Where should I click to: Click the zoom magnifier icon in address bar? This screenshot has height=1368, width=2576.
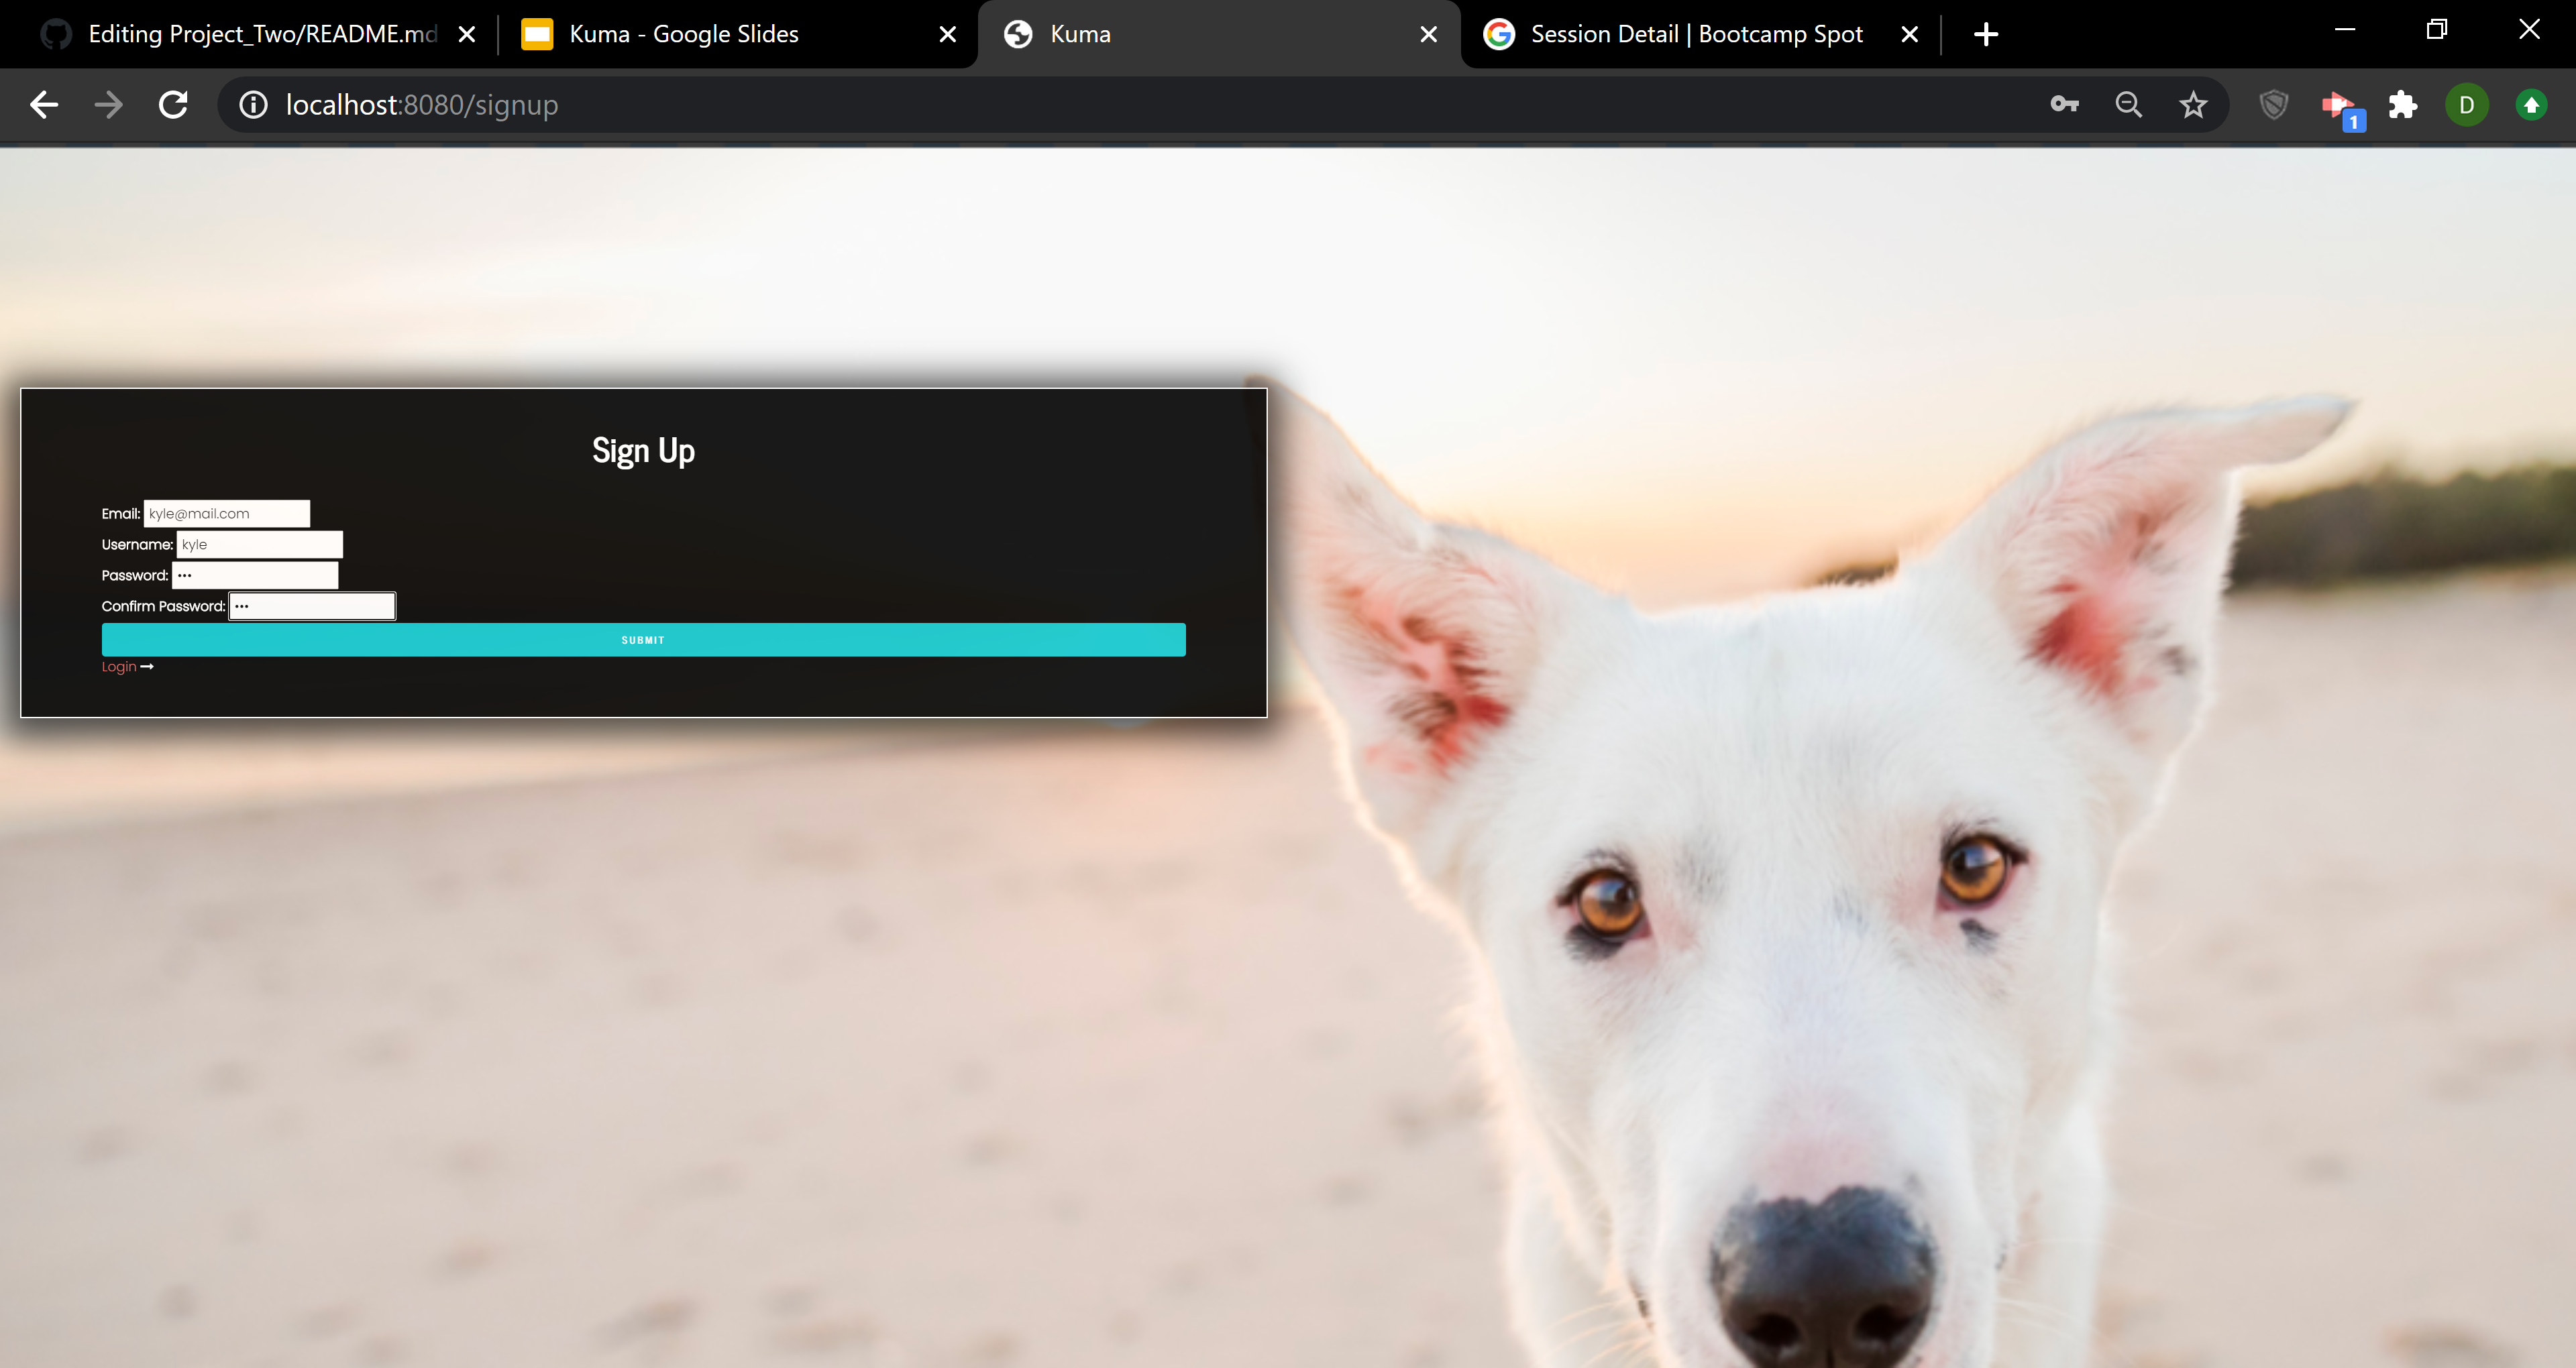(x=2129, y=104)
